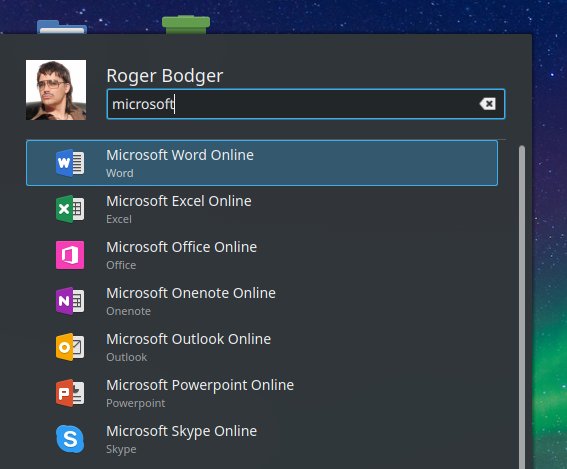Click the Outlook subtitle label

pos(127,357)
